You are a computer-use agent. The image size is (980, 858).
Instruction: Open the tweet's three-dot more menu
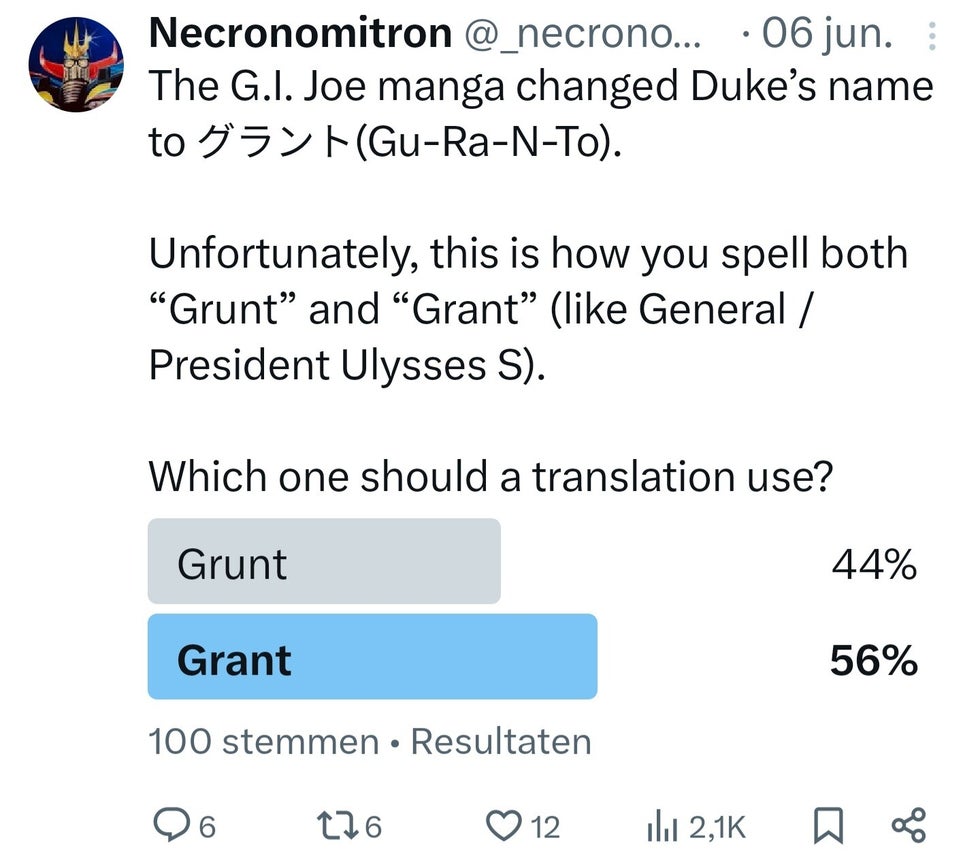click(x=931, y=36)
